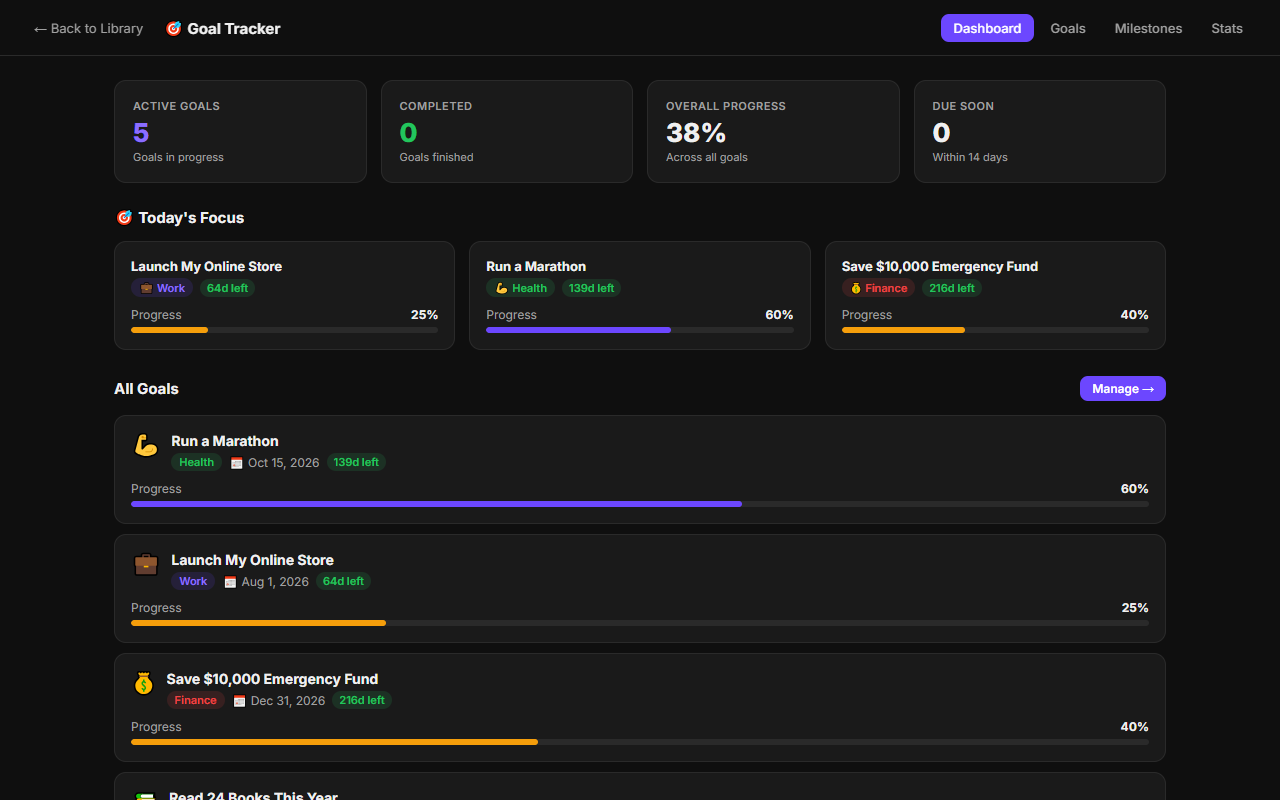
Task: Click the books icon for Read 24 Books goal
Action: tap(146, 795)
